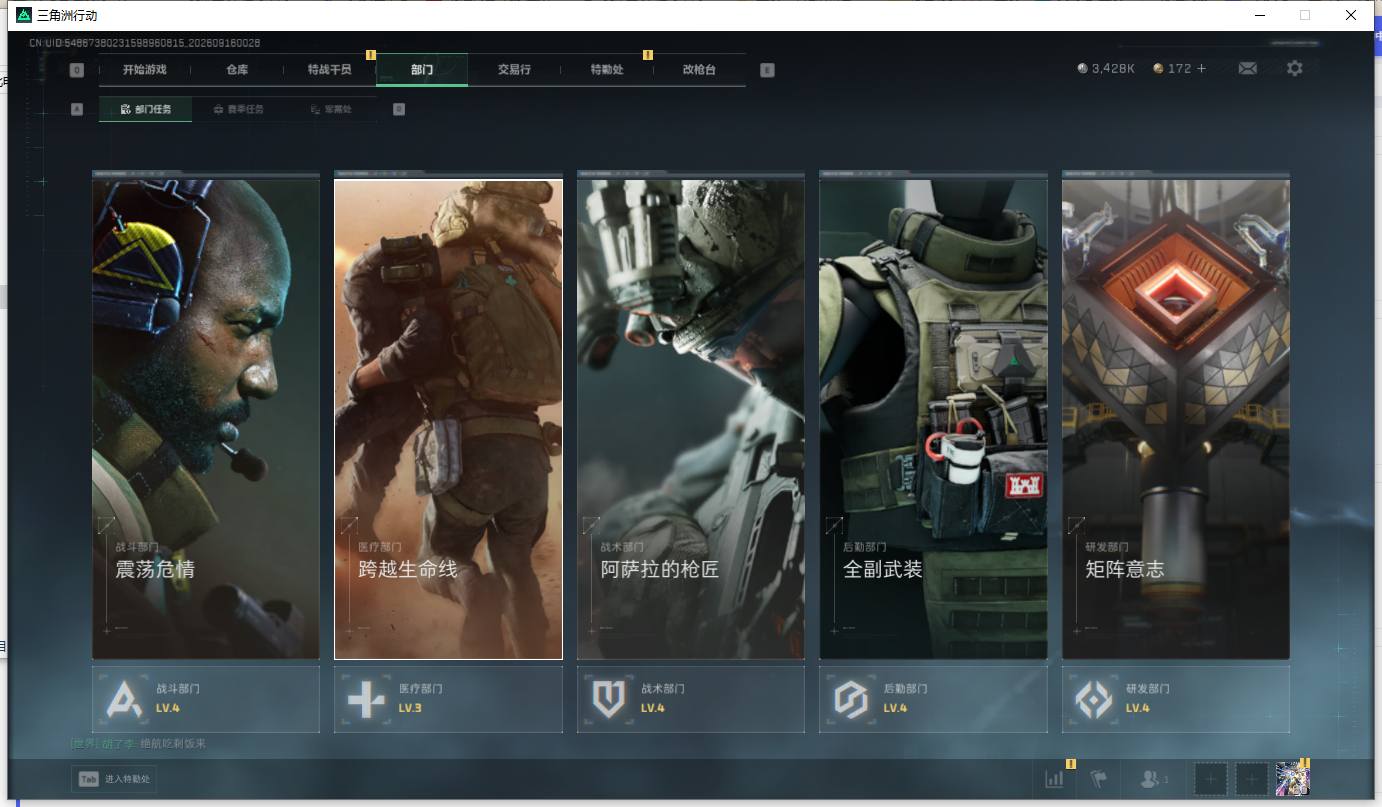Image resolution: width=1382 pixels, height=807 pixels.
Task: Click the 172 gold currency icon
Action: pos(1158,69)
